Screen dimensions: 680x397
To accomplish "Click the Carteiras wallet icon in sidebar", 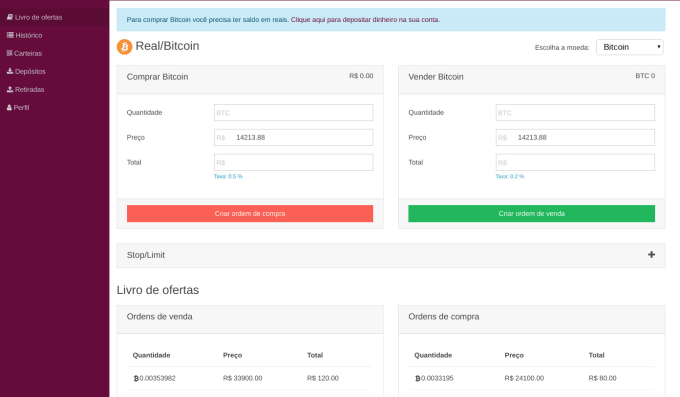I will coord(10,53).
